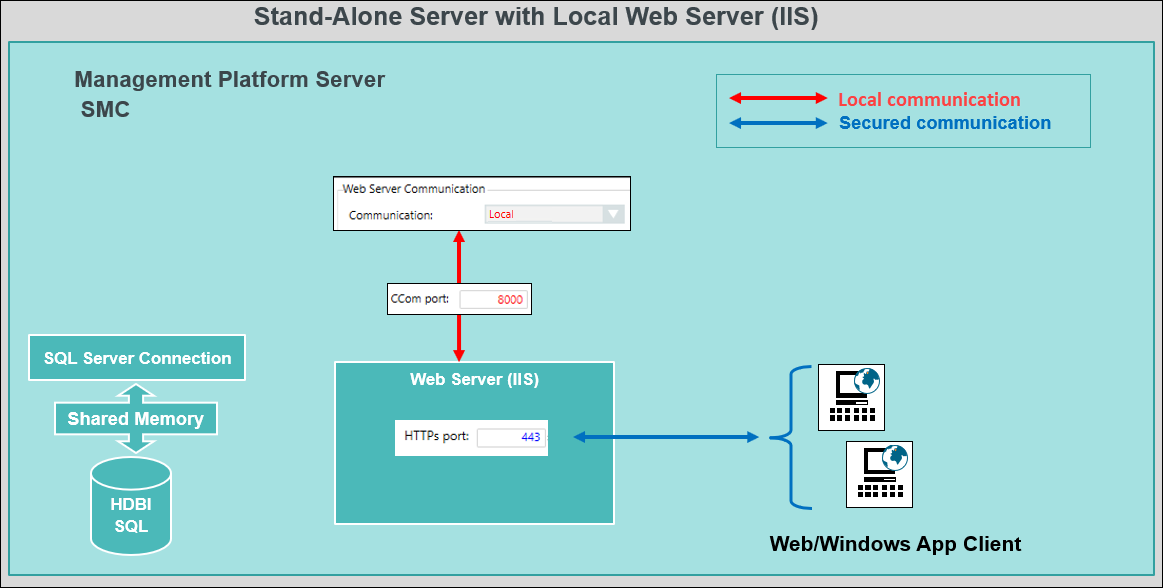Viewport: 1163px width, 588px height.
Task: Select the SQL Server Connection box
Action: (137, 358)
